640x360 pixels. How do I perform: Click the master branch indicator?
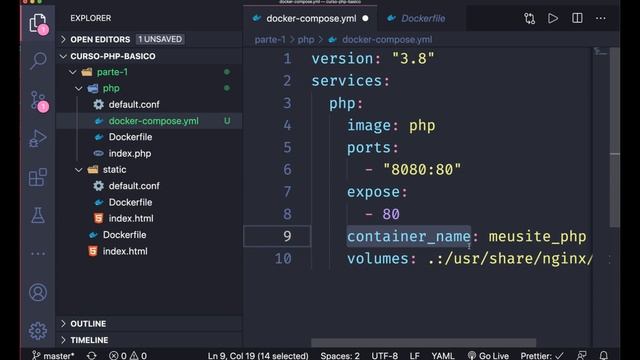[53, 356]
